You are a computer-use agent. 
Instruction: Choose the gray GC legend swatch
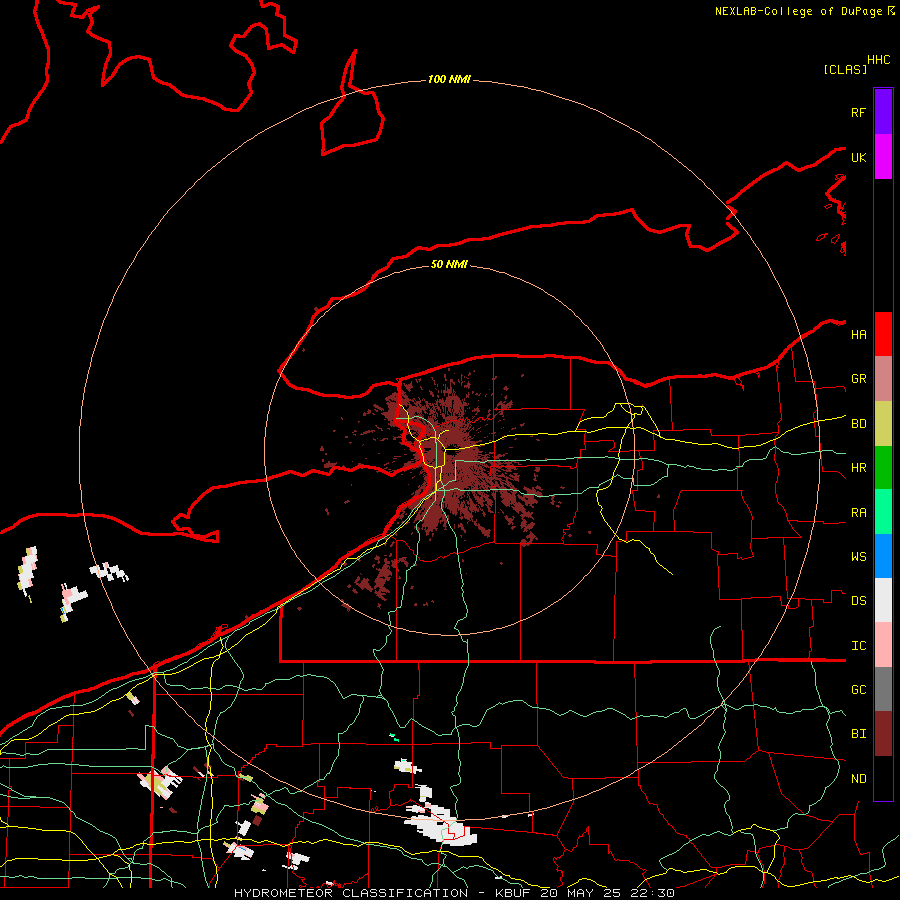[883, 689]
